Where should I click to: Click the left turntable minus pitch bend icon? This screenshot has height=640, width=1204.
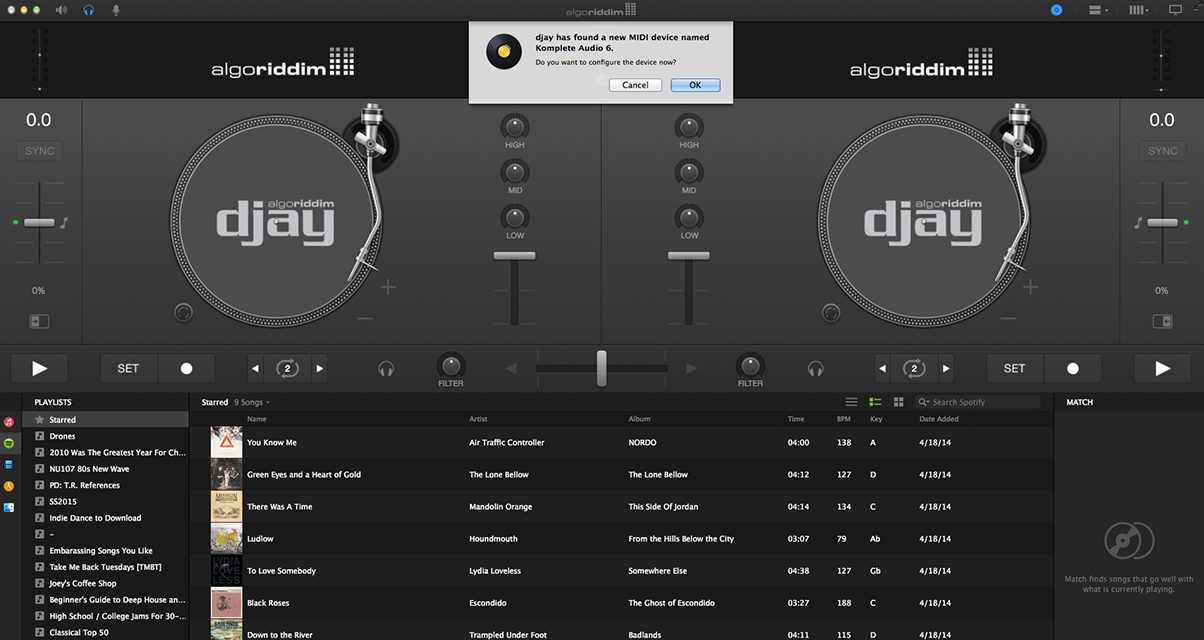[x=366, y=318]
